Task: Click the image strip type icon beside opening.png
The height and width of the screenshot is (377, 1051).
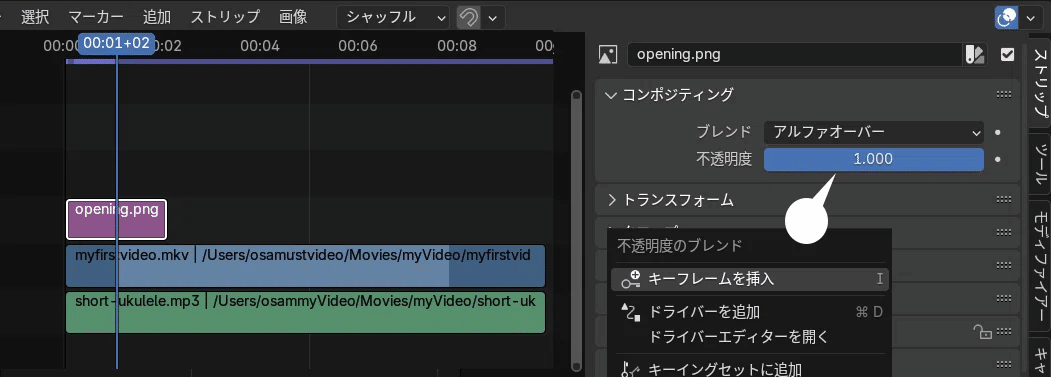Action: coord(608,54)
